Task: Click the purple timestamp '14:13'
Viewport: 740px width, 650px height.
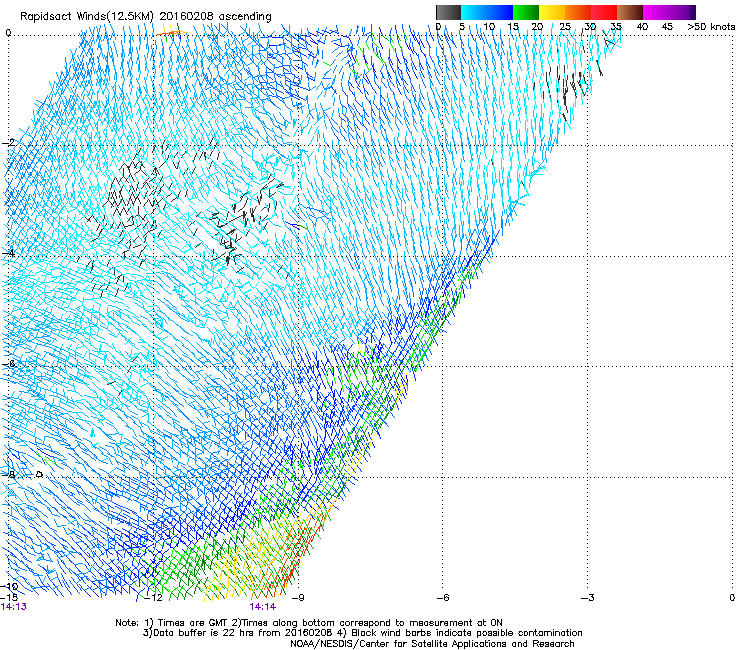Action: 14,607
